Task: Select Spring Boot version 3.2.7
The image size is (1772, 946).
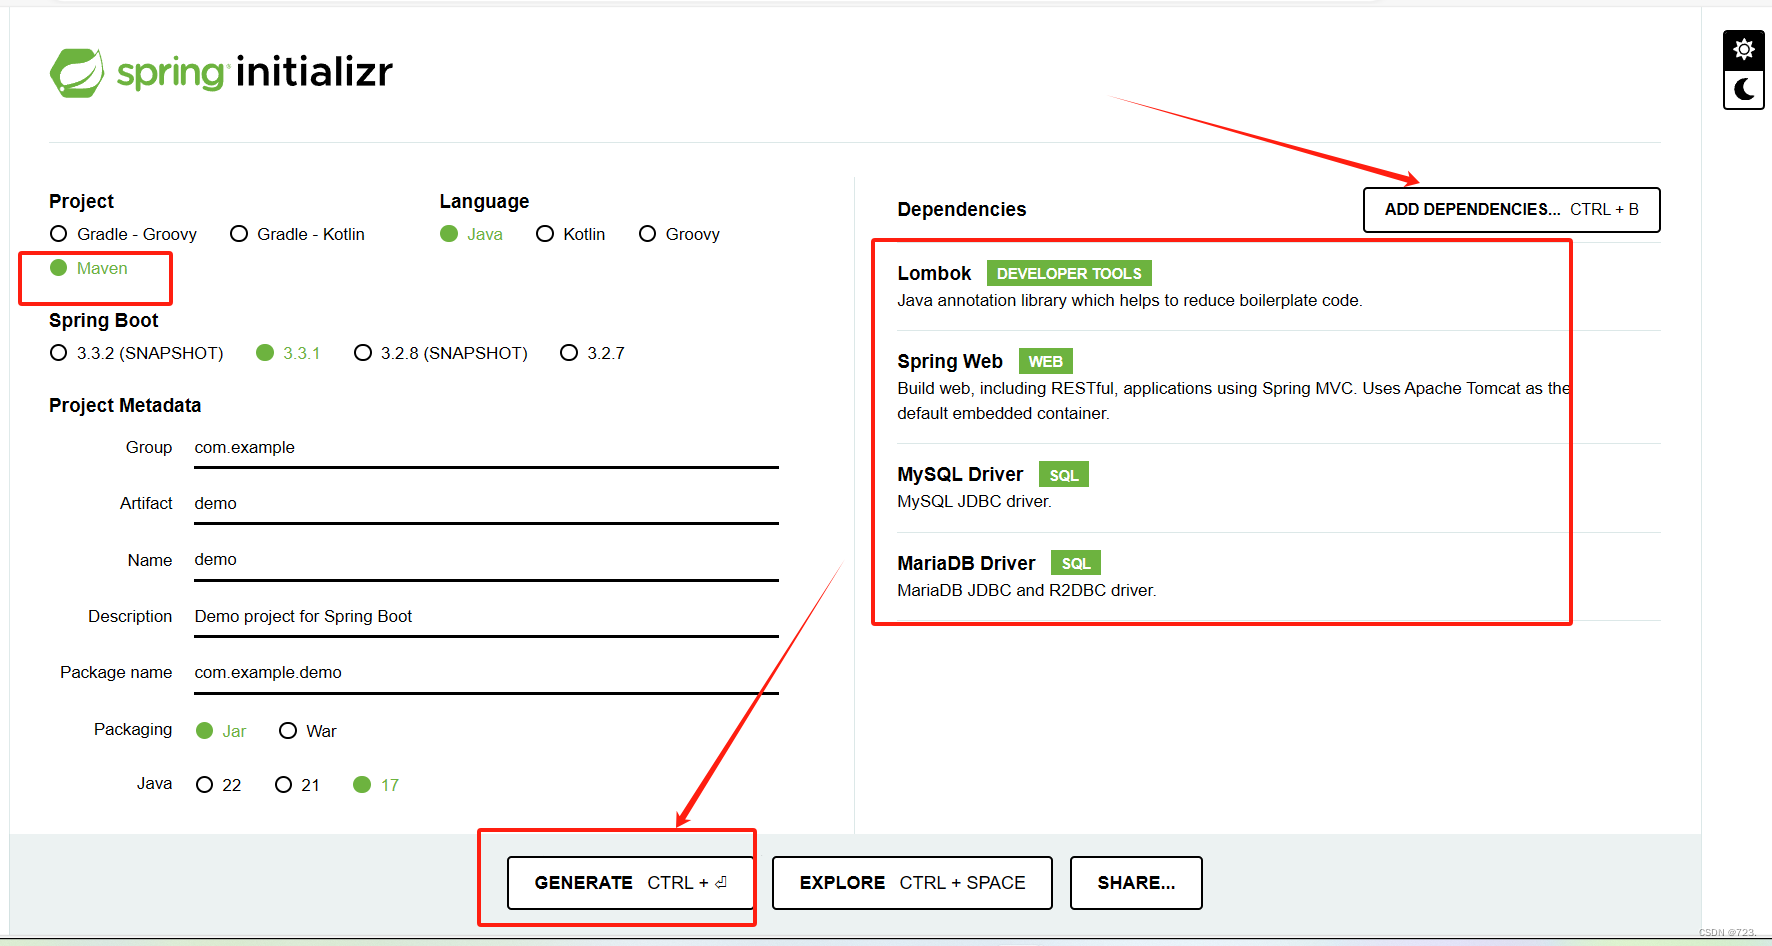Action: coord(593,353)
